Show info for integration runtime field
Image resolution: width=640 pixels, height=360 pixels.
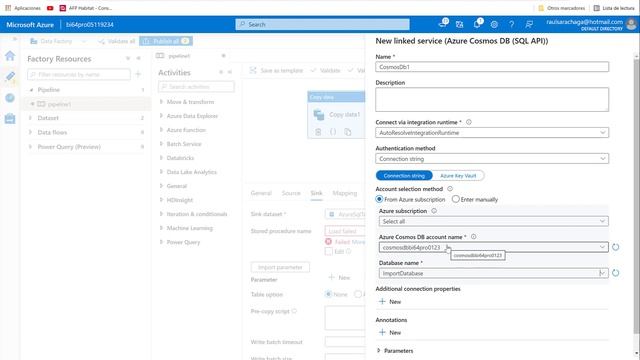point(469,122)
